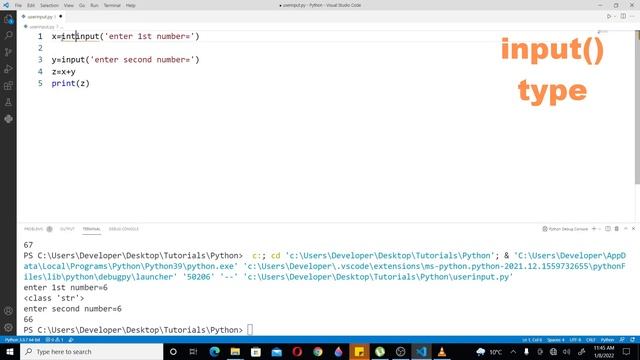
Task: Click the Ln, Col indicator in status bar
Action: [532, 340]
